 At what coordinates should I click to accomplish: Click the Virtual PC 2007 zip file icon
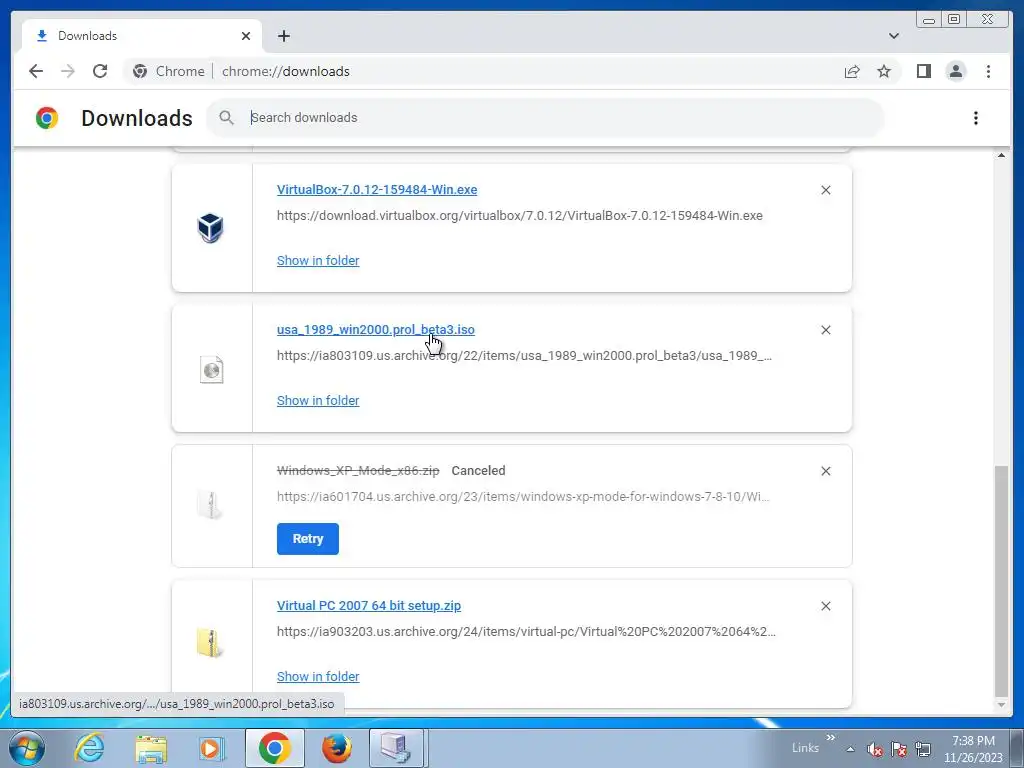(210, 643)
